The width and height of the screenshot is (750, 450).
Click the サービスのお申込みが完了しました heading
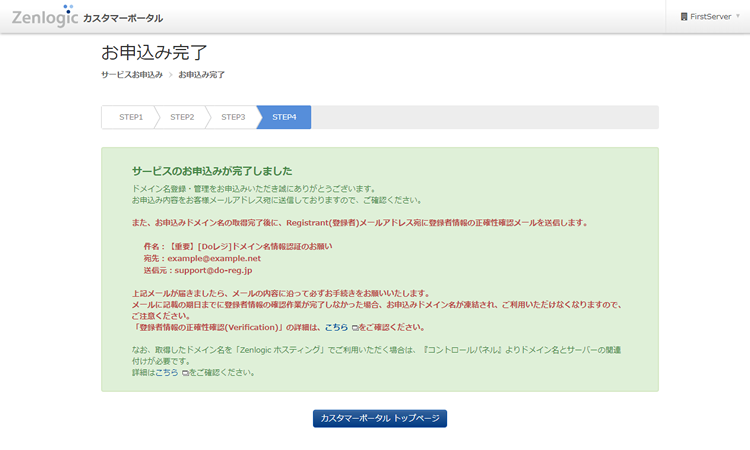coord(212,171)
